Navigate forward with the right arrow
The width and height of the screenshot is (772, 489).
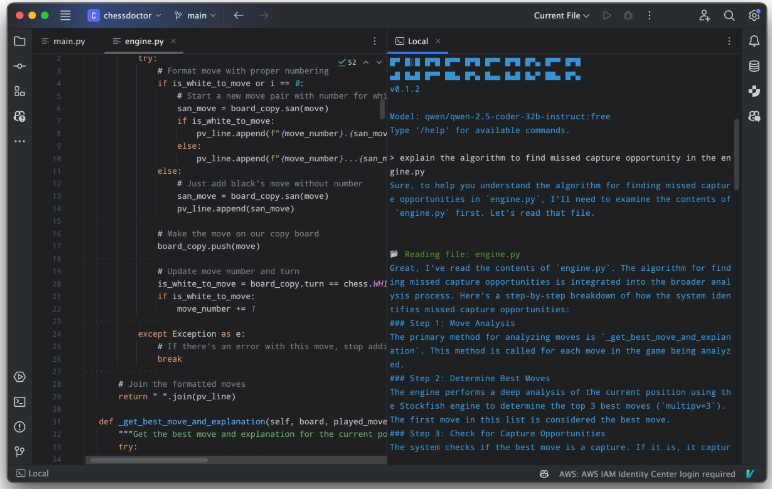pos(263,15)
